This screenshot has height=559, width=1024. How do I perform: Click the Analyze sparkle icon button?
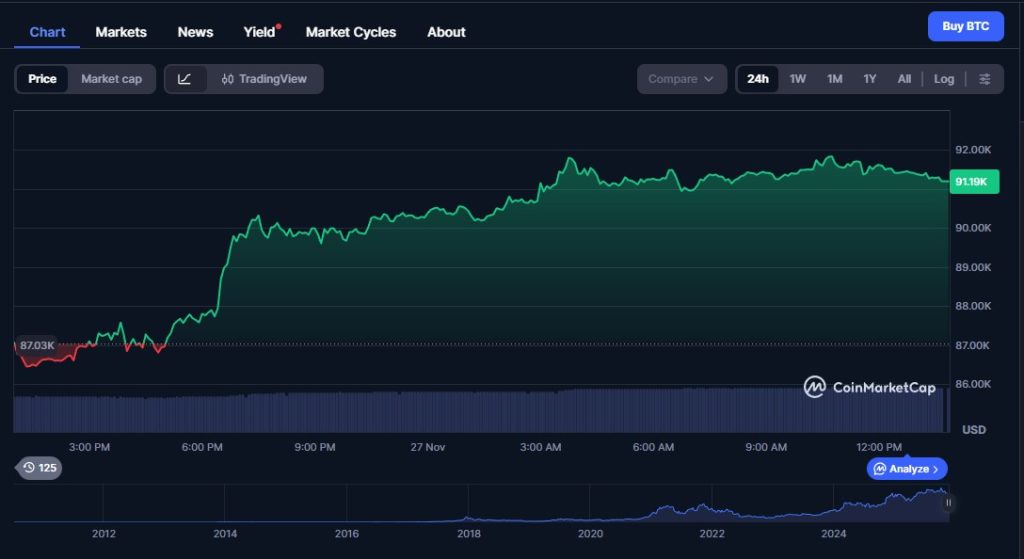(907, 468)
